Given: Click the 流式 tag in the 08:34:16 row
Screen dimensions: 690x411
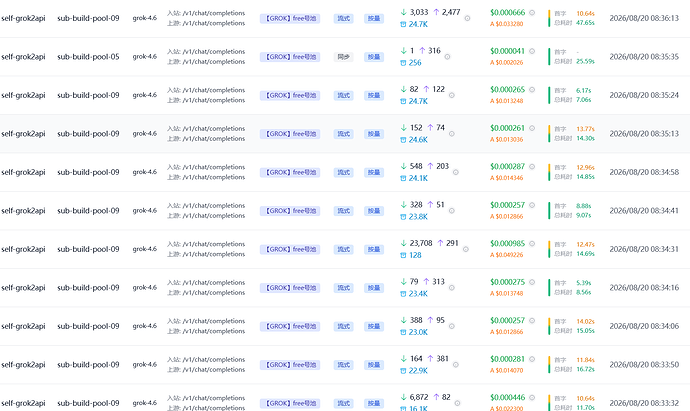Looking at the screenshot, I should click(343, 288).
